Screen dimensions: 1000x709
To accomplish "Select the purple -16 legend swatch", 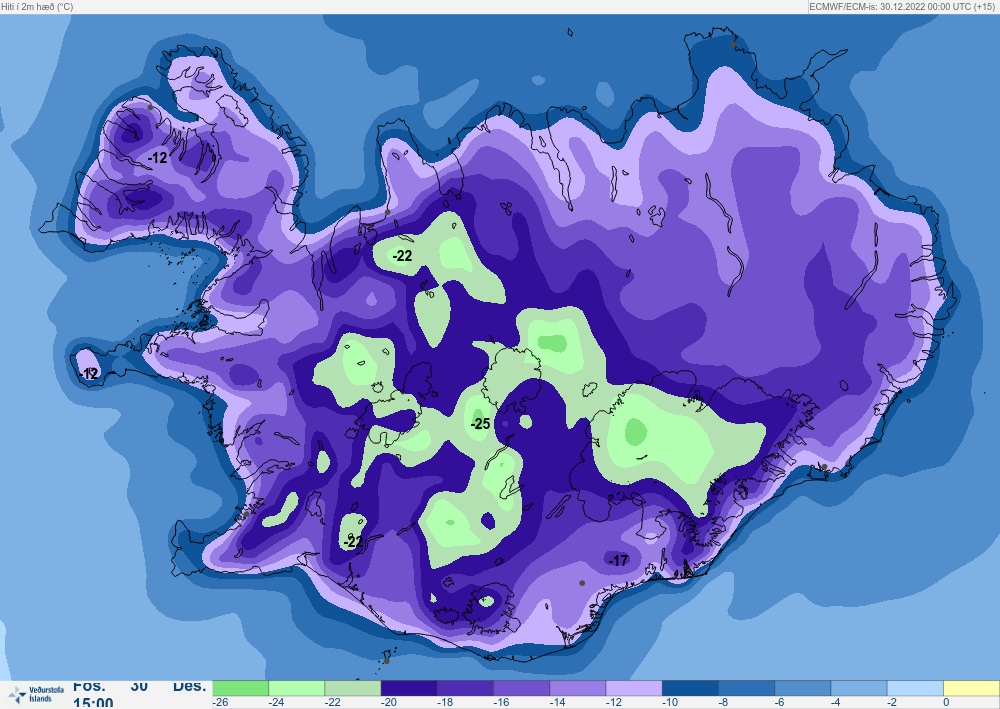I will [x=521, y=688].
